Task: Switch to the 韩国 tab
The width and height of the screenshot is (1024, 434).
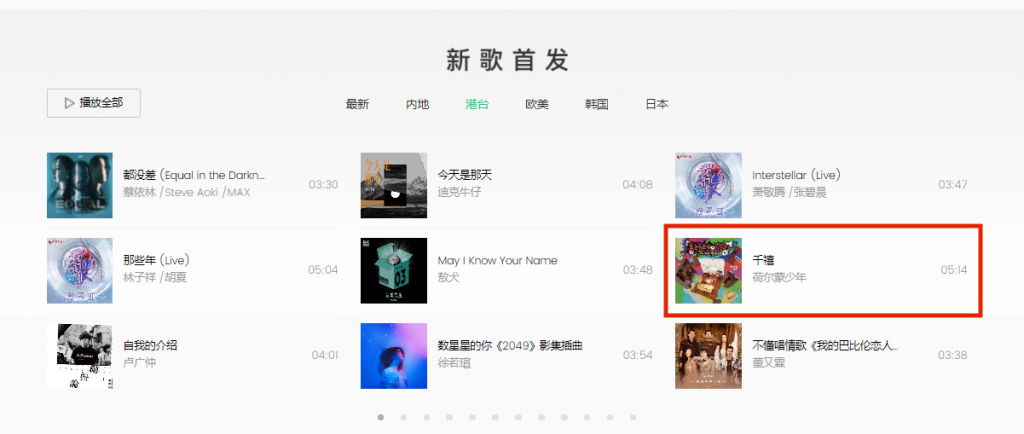Action: point(597,104)
